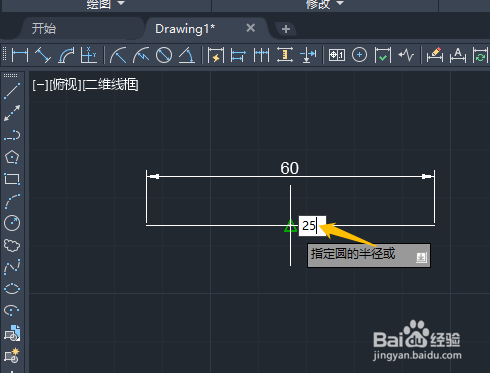This screenshot has width=490, height=373.
Task: Click the Dimension Update icon
Action: 480,55
